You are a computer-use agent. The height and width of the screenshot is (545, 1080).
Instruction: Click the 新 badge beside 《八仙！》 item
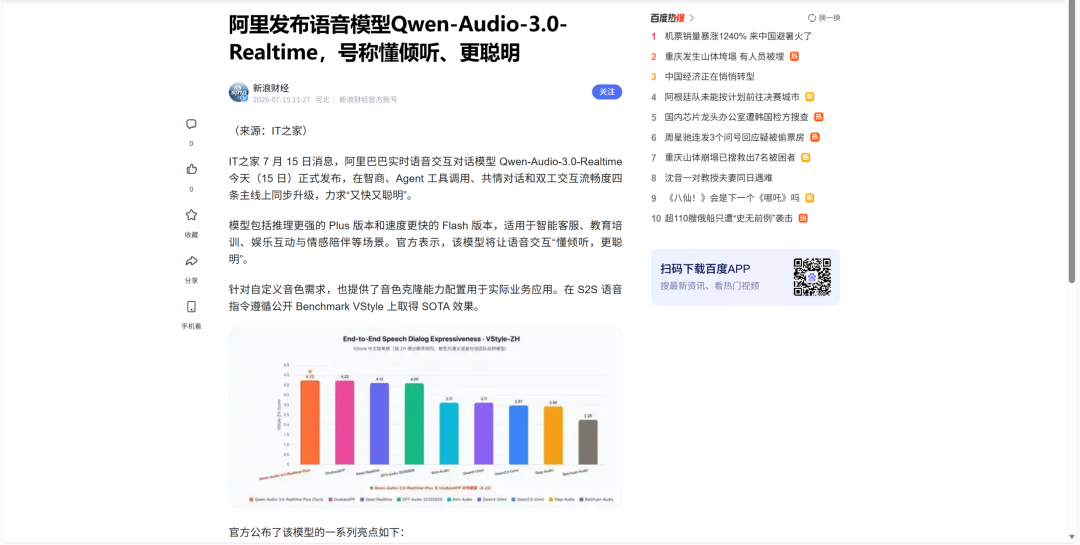pyautogui.click(x=810, y=198)
